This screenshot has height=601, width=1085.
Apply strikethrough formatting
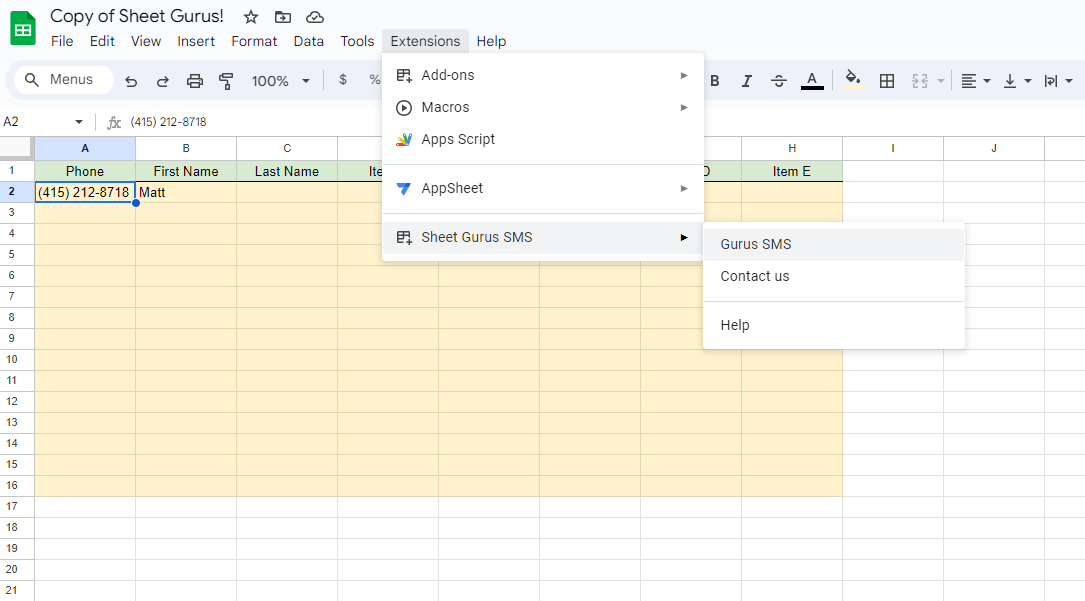click(x=778, y=81)
